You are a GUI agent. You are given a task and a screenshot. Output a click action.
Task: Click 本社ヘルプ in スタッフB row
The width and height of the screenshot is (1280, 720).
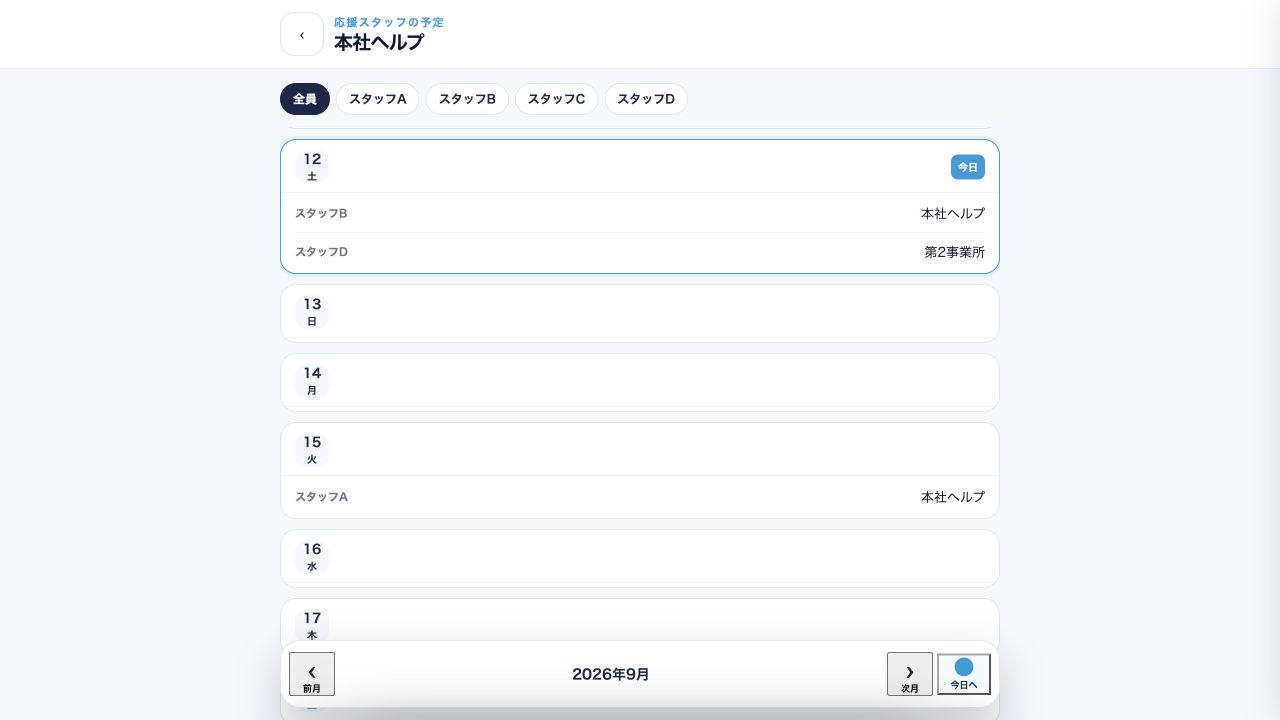[953, 213]
